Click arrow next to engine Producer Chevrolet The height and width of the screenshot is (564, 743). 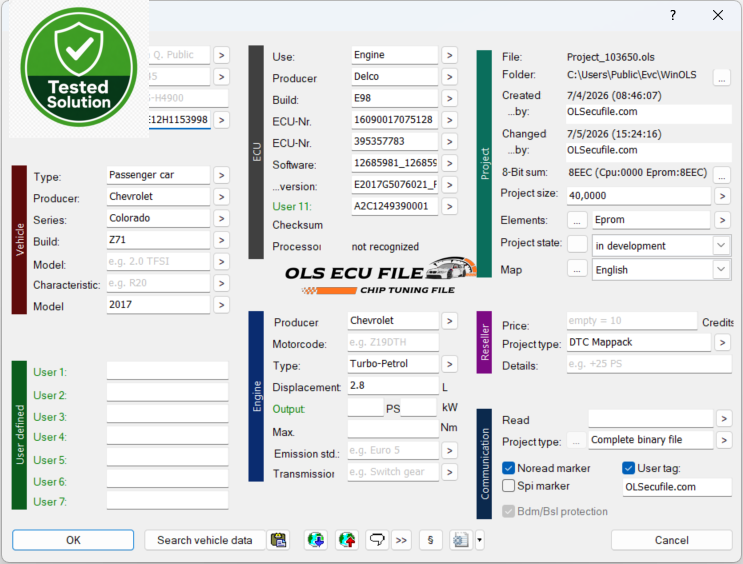[450, 321]
